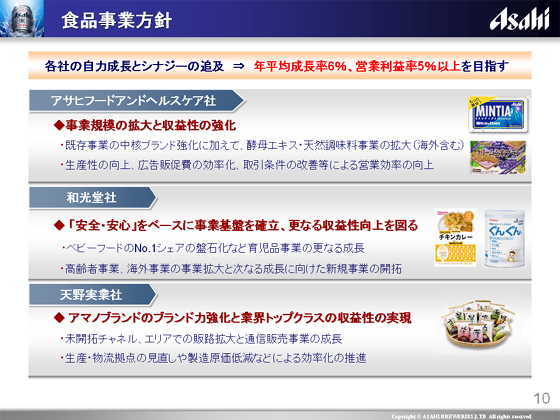Click the bullet 生産性の向上、広告販促費の効率化

click(247, 165)
